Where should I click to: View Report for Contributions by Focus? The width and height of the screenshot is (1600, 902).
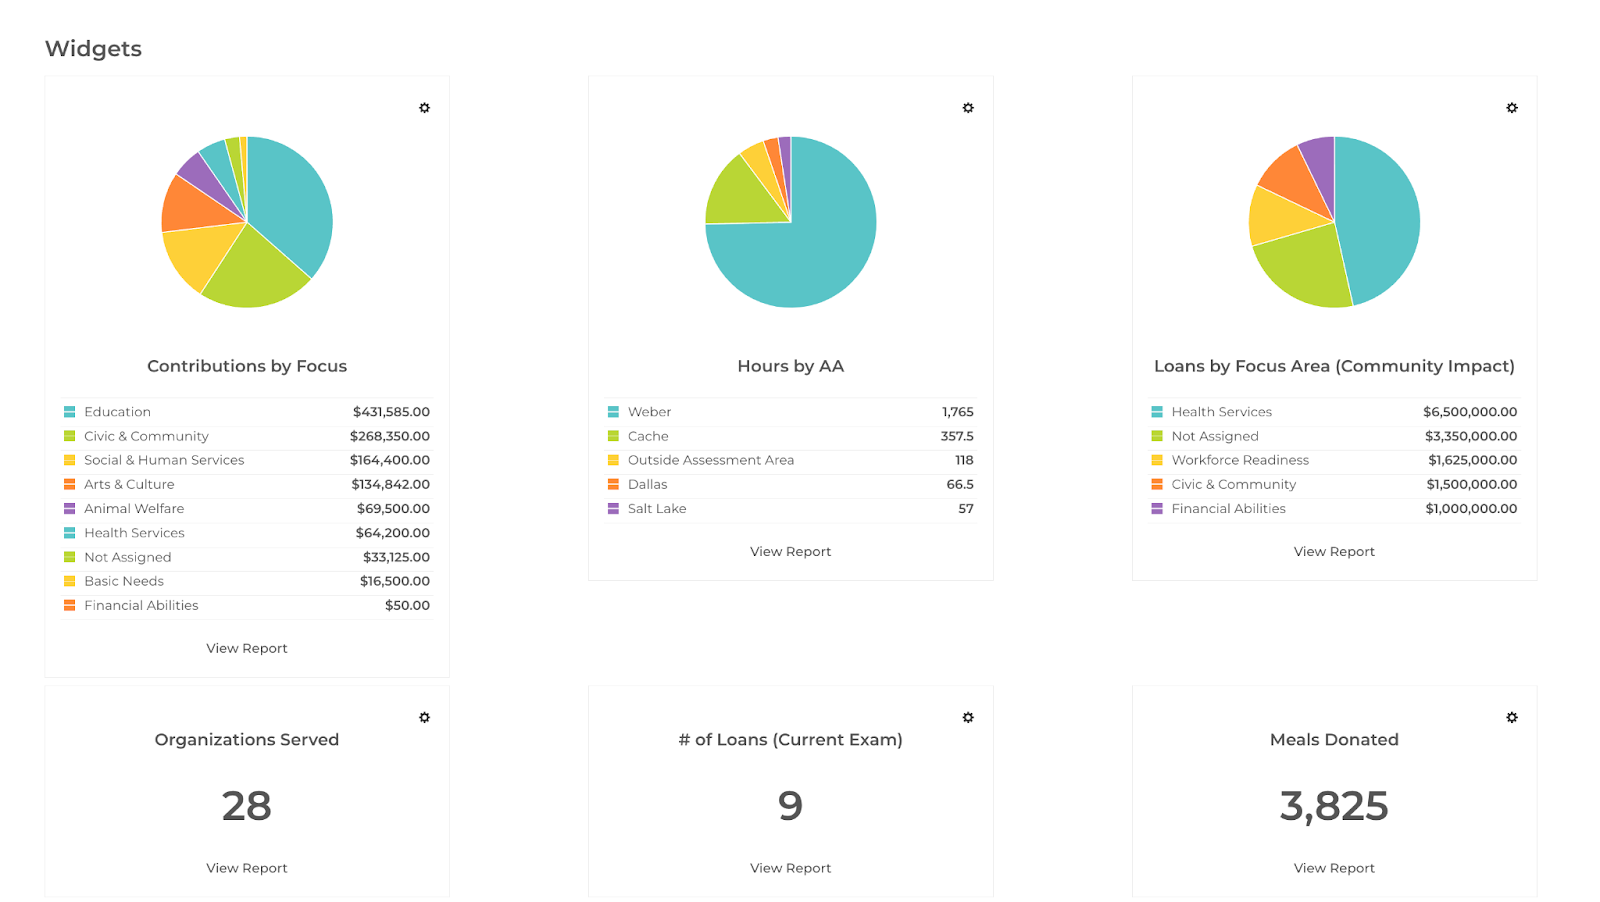[247, 648]
